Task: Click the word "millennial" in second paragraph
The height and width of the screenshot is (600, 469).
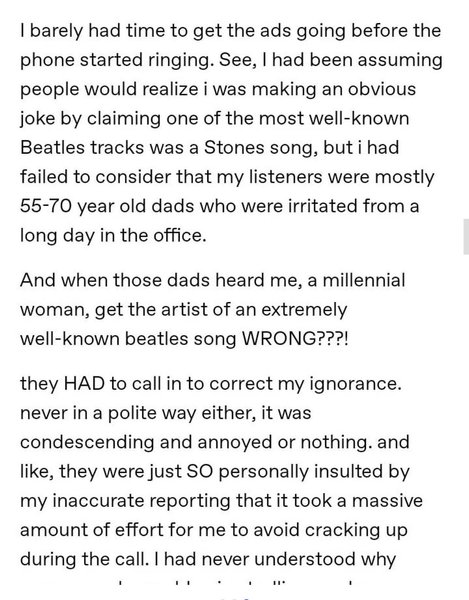Action: tap(364, 280)
